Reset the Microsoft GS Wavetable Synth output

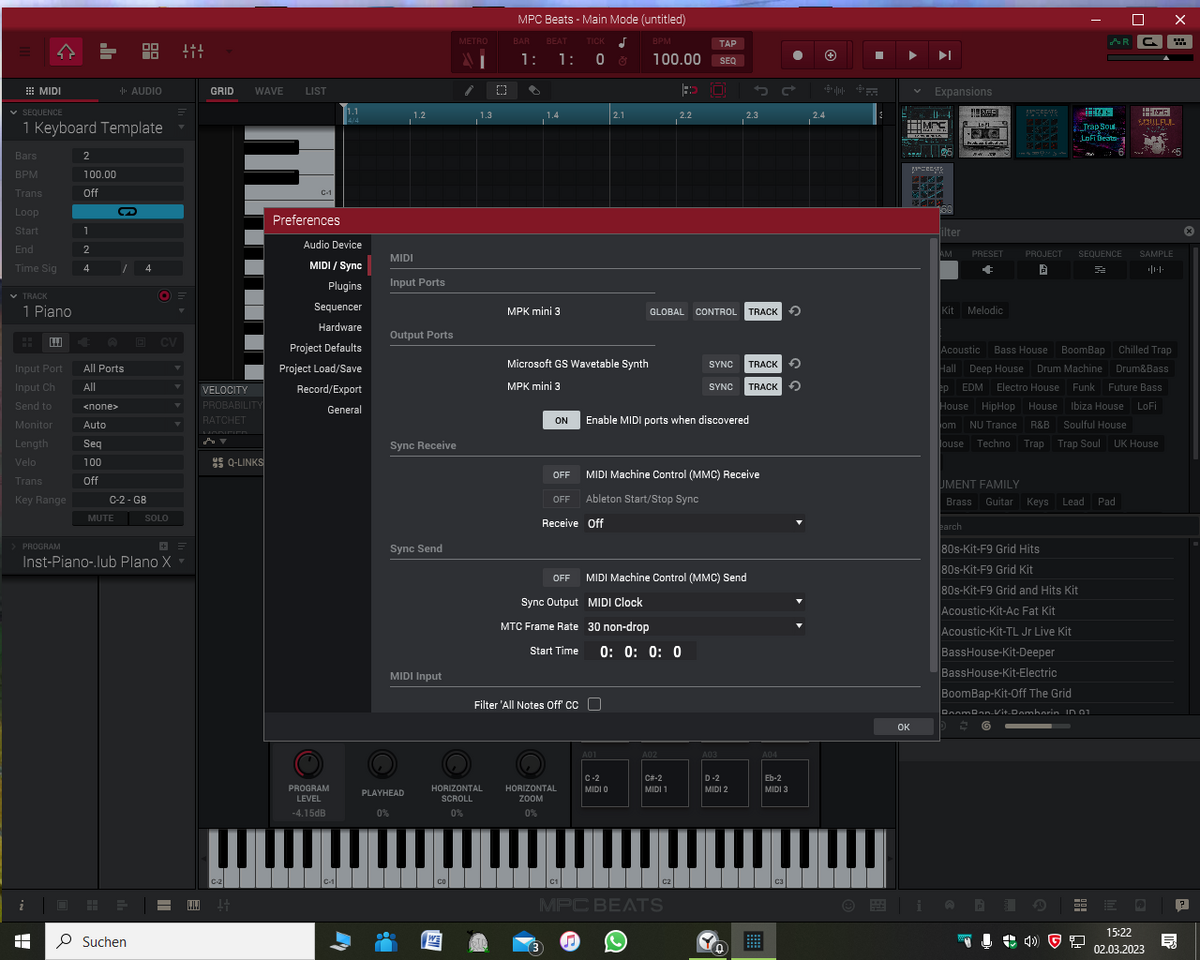tap(795, 364)
